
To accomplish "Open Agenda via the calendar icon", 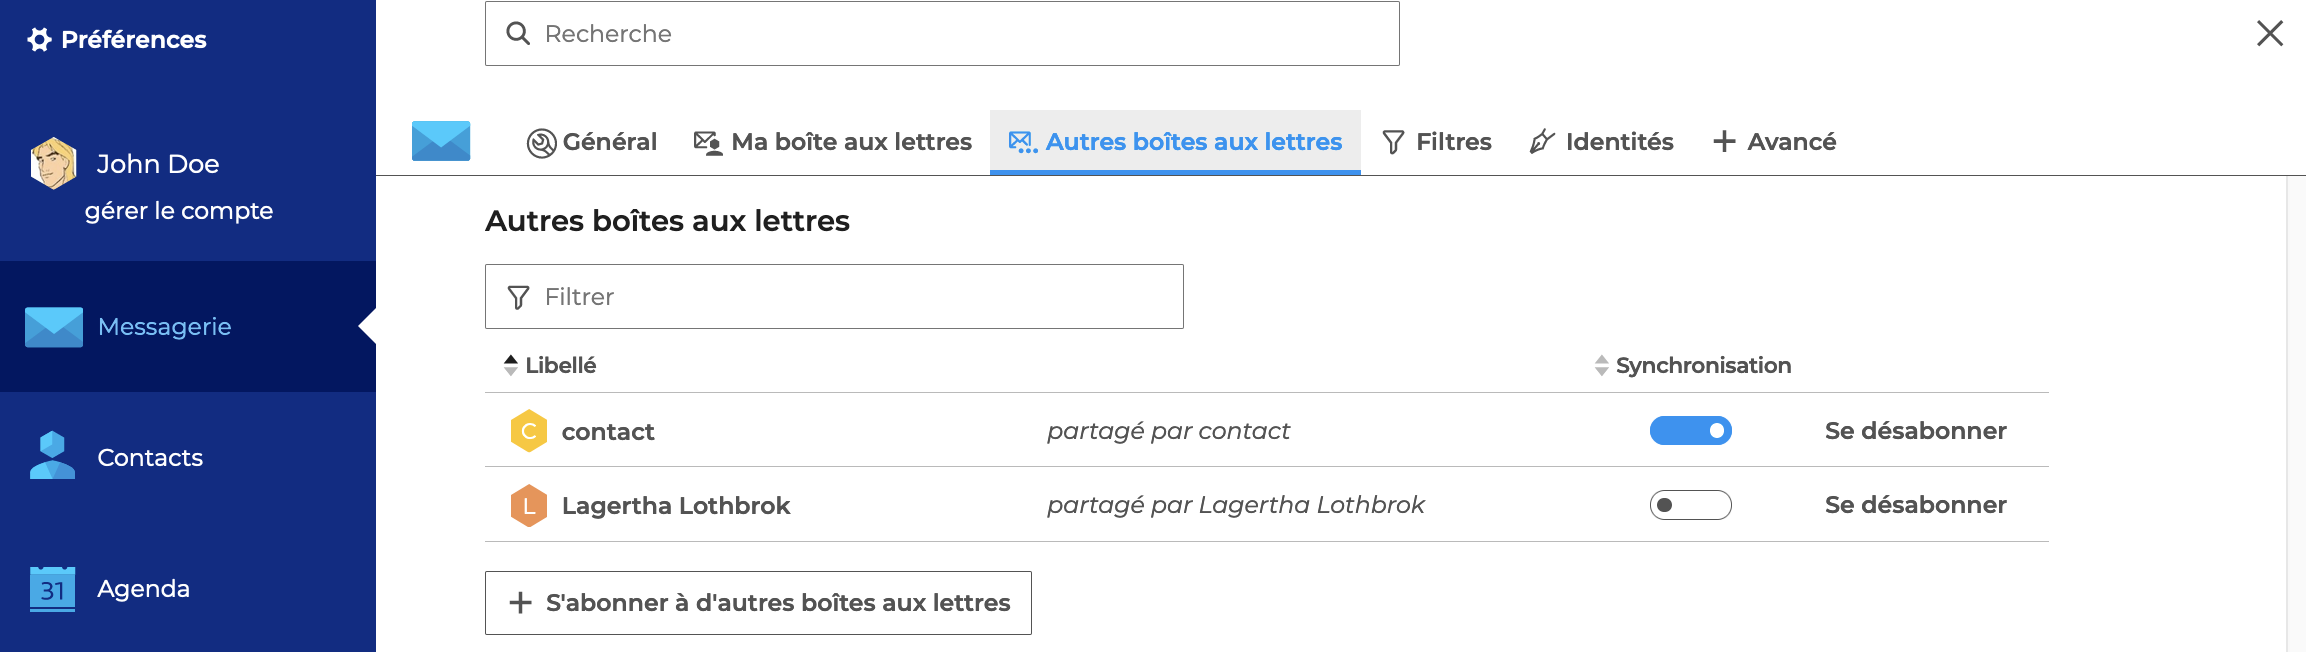I will point(52,588).
